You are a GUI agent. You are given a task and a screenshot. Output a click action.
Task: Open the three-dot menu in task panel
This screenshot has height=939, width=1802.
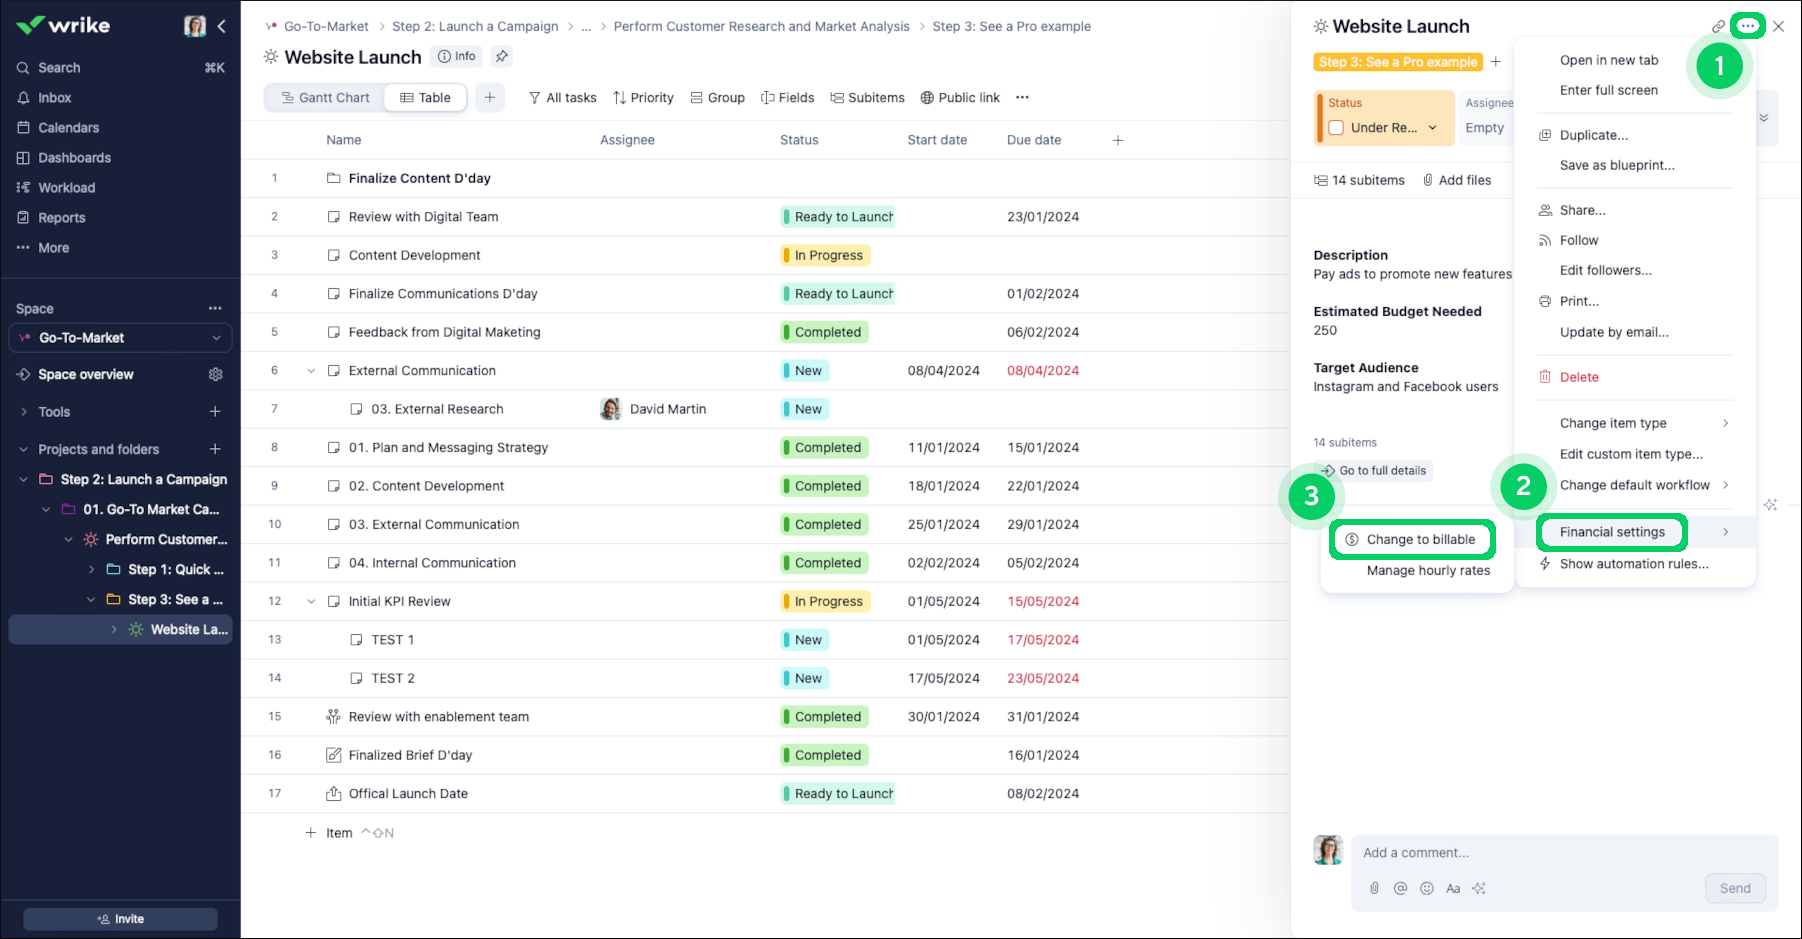(x=1747, y=26)
